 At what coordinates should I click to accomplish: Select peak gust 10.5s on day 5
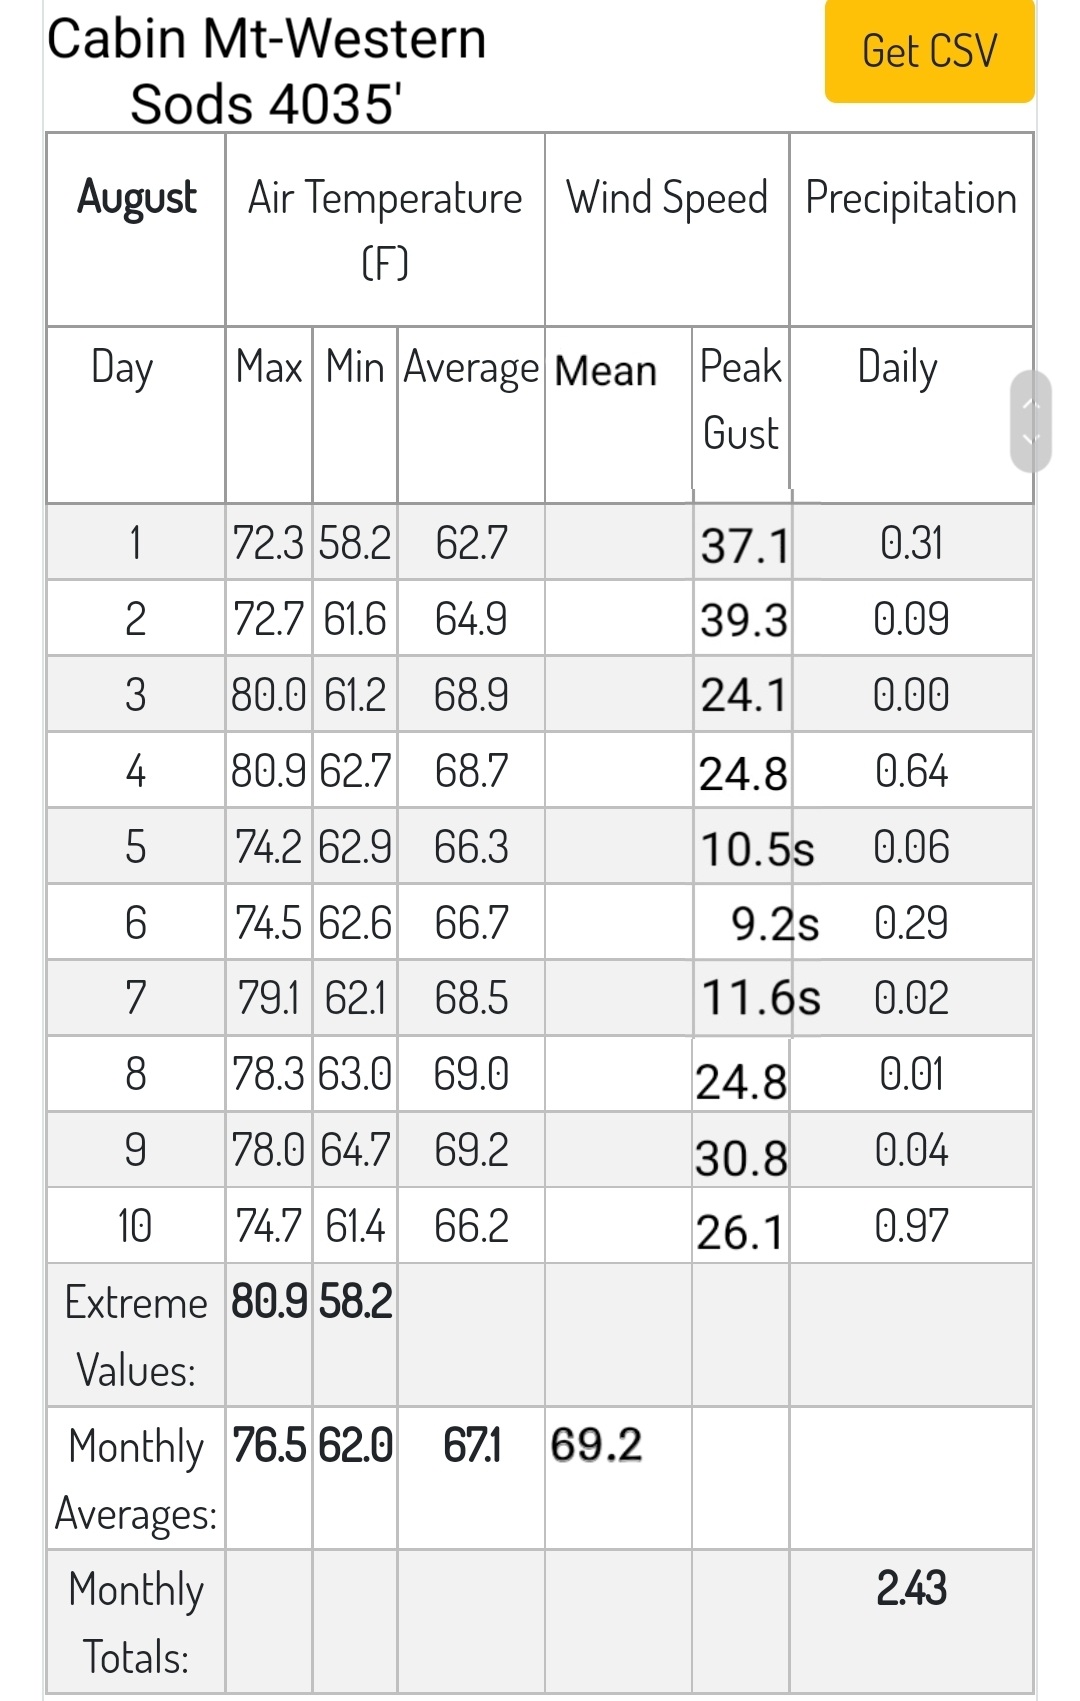757,850
